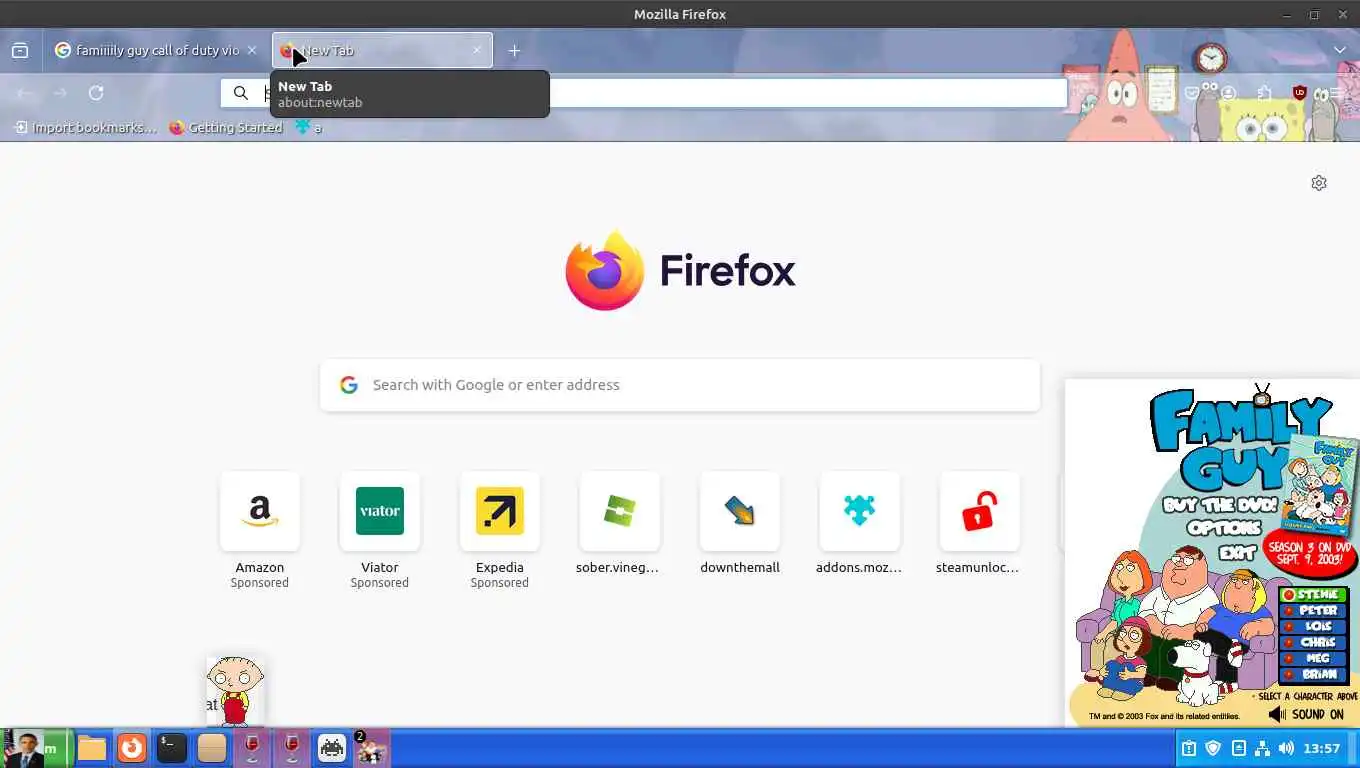Open the uBlock Origin shield icon
The image size is (1360, 768).
point(1300,93)
